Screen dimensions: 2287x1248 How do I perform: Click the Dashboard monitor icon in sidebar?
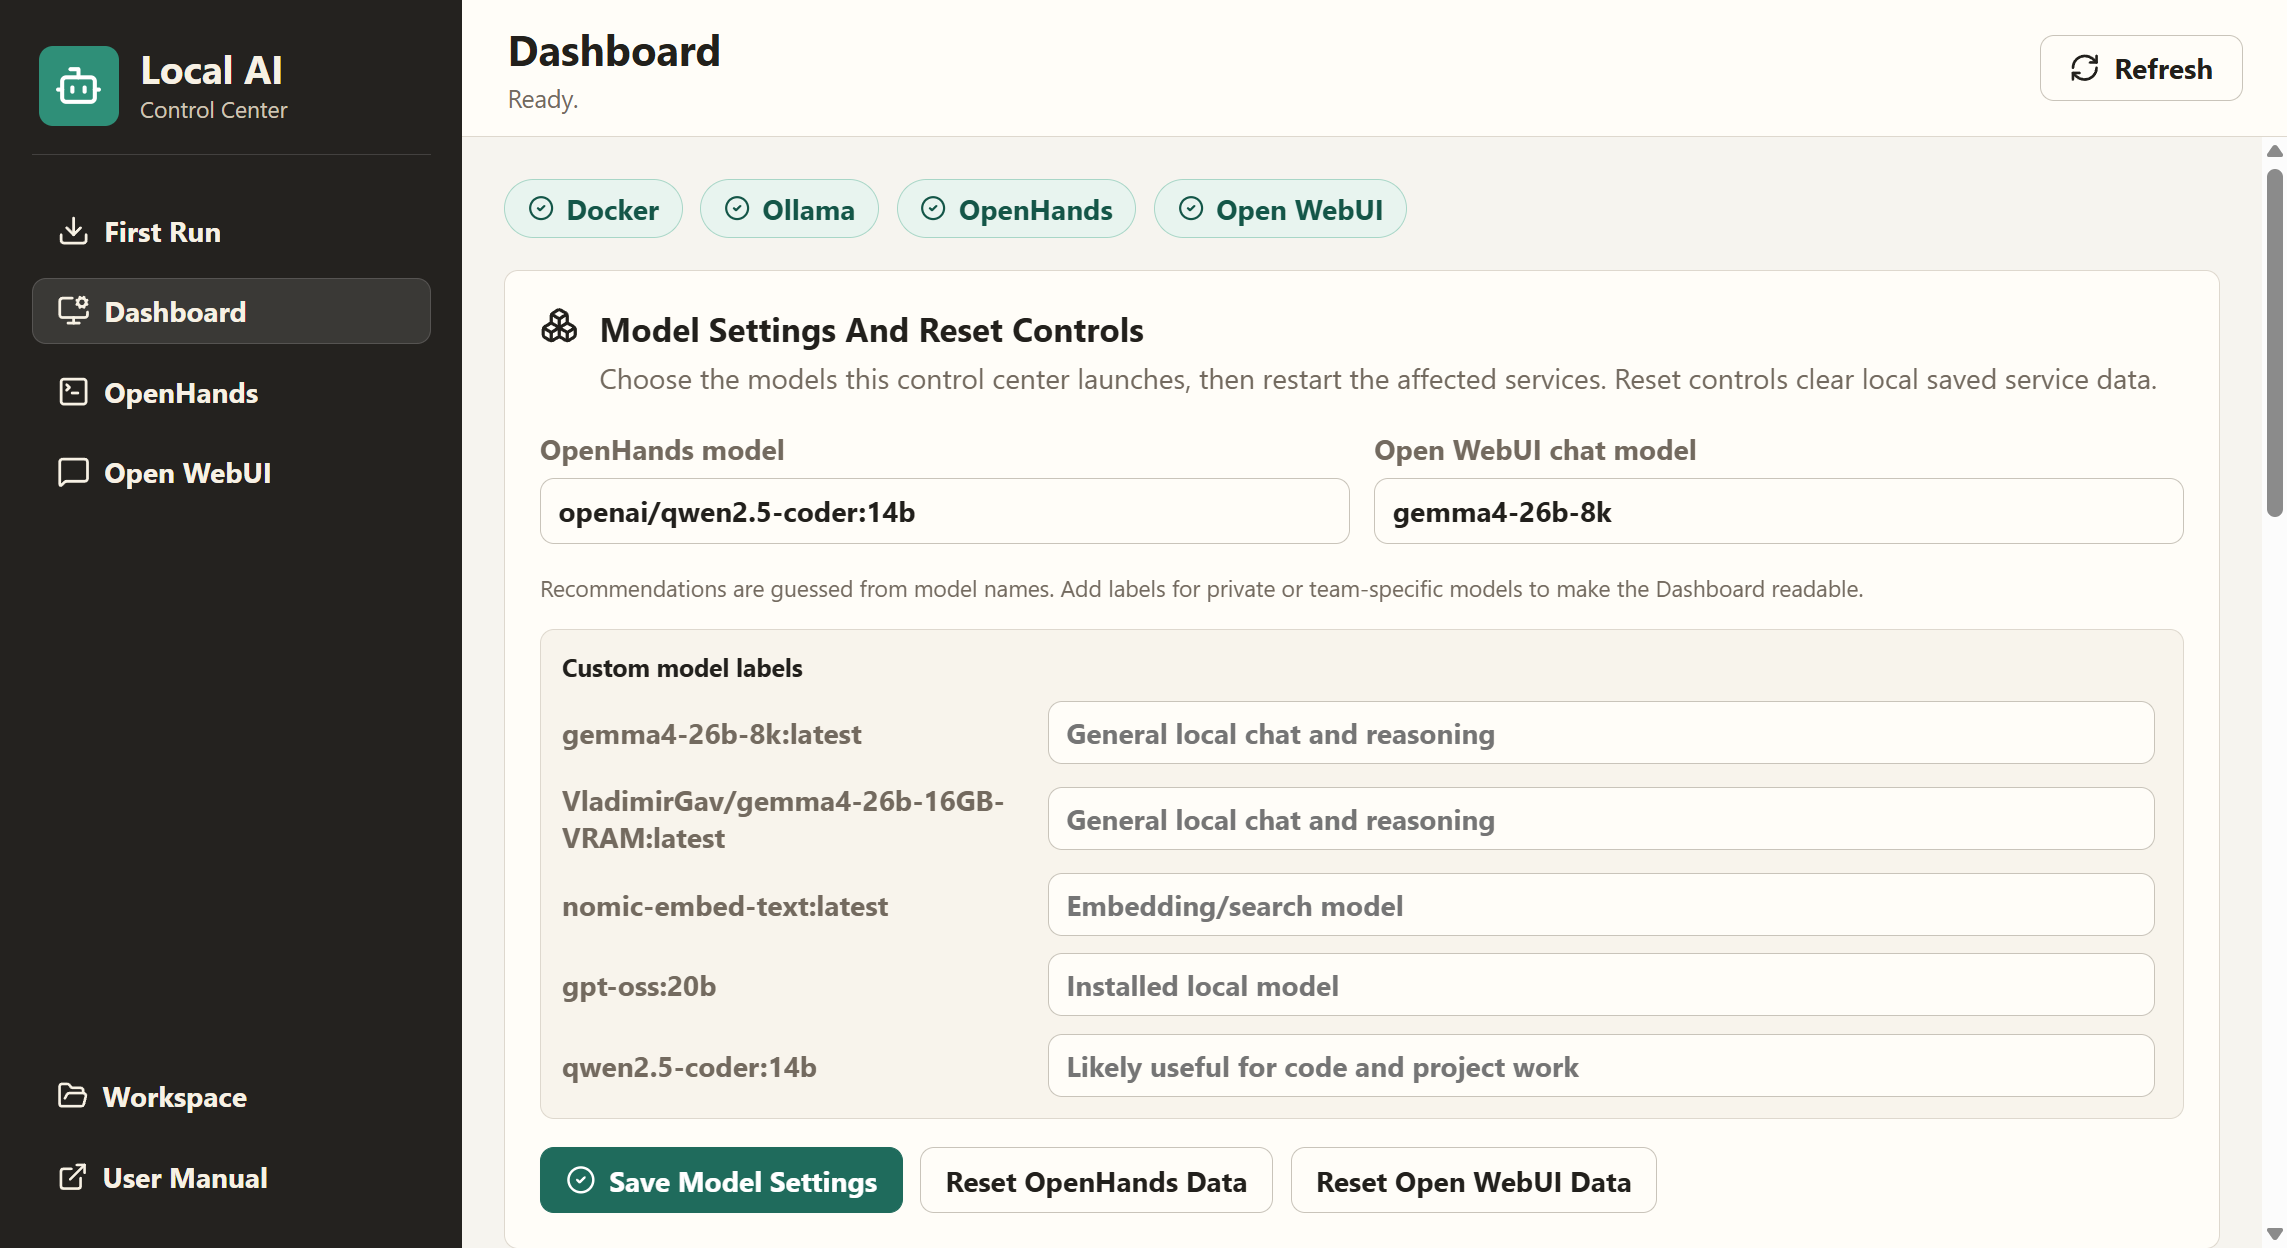point(73,311)
